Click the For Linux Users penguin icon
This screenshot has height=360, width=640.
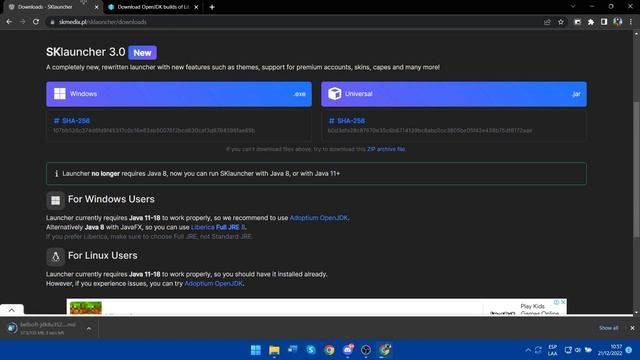[x=56, y=257]
